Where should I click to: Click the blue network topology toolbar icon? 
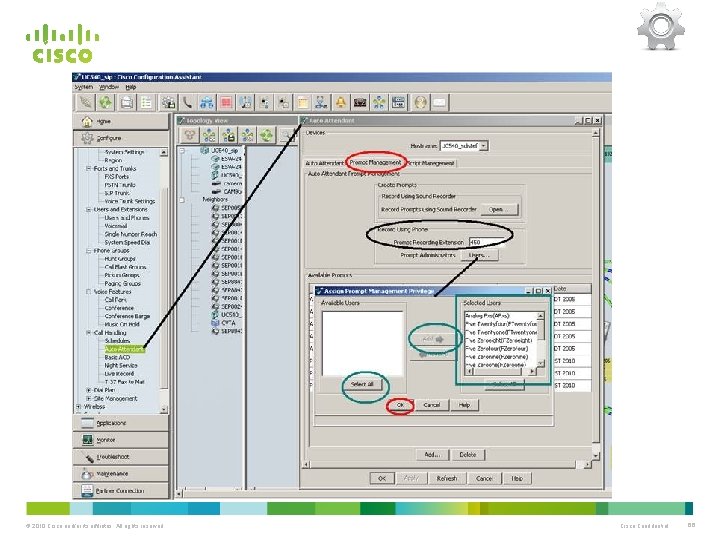(x=207, y=102)
